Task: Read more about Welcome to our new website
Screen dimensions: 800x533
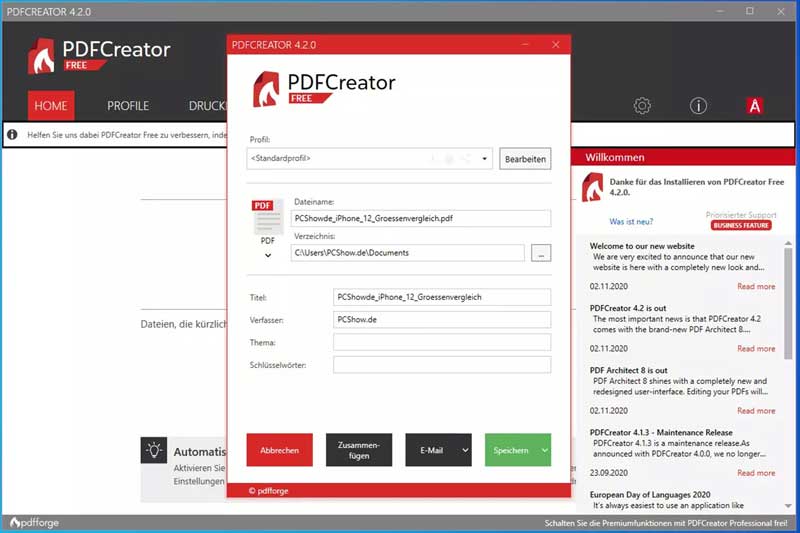Action: click(756, 286)
